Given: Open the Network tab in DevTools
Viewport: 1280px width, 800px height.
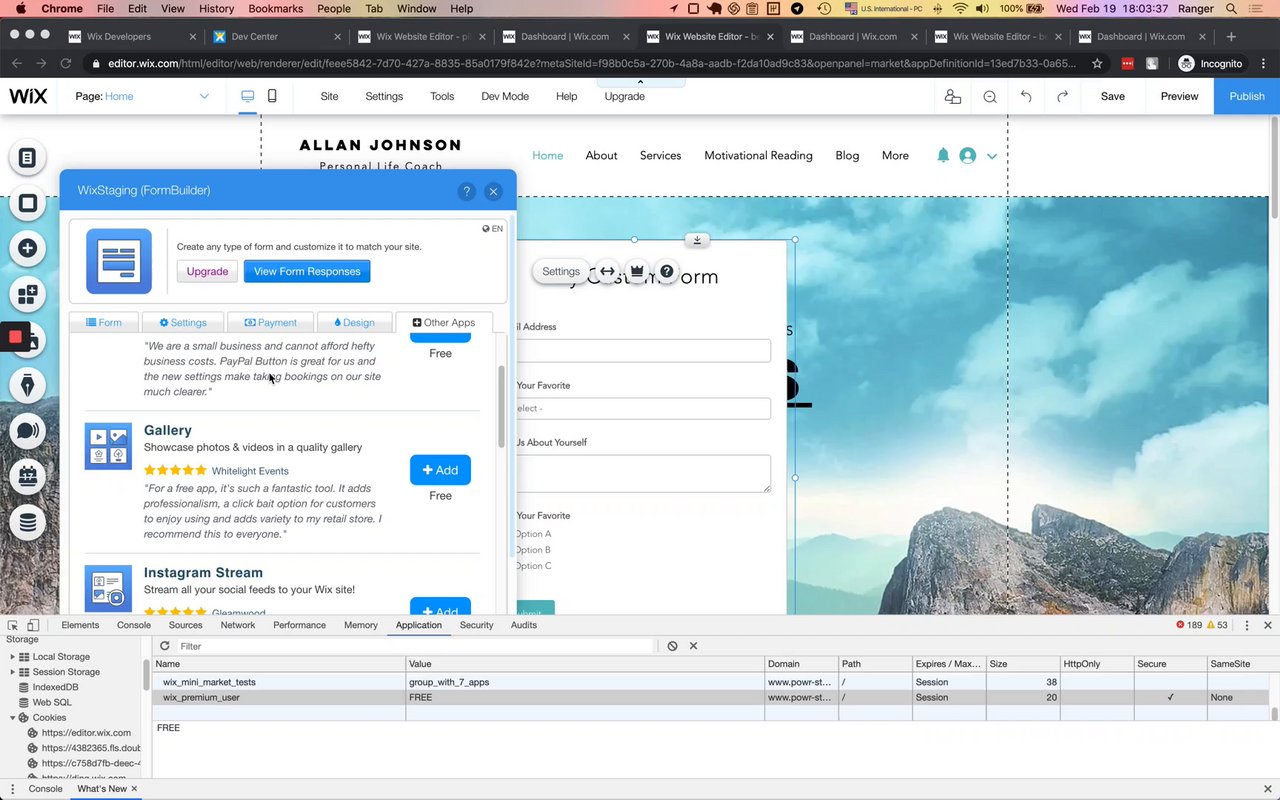Looking at the screenshot, I should pyautogui.click(x=238, y=625).
